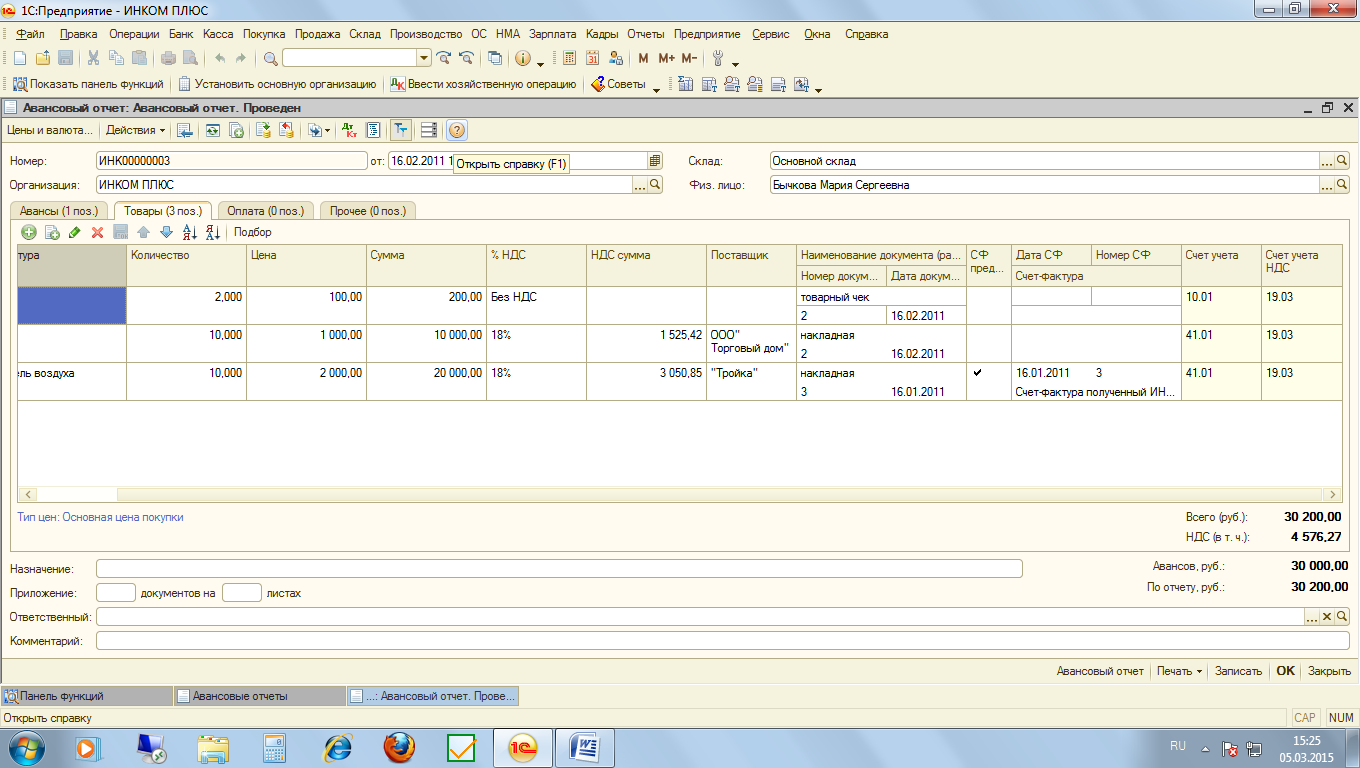
Task: Click the Количество column header
Action: (186, 265)
